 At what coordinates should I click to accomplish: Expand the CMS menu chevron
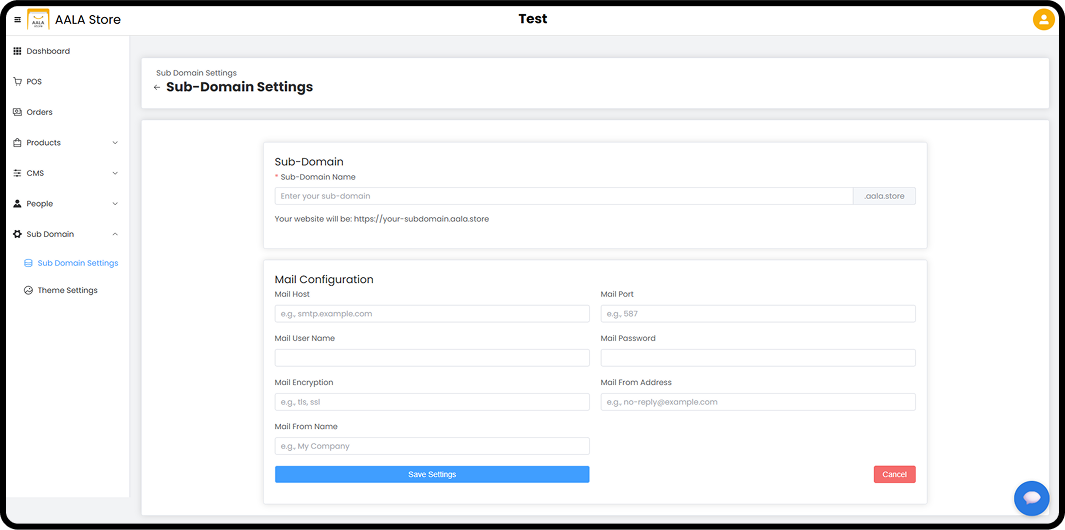point(115,173)
